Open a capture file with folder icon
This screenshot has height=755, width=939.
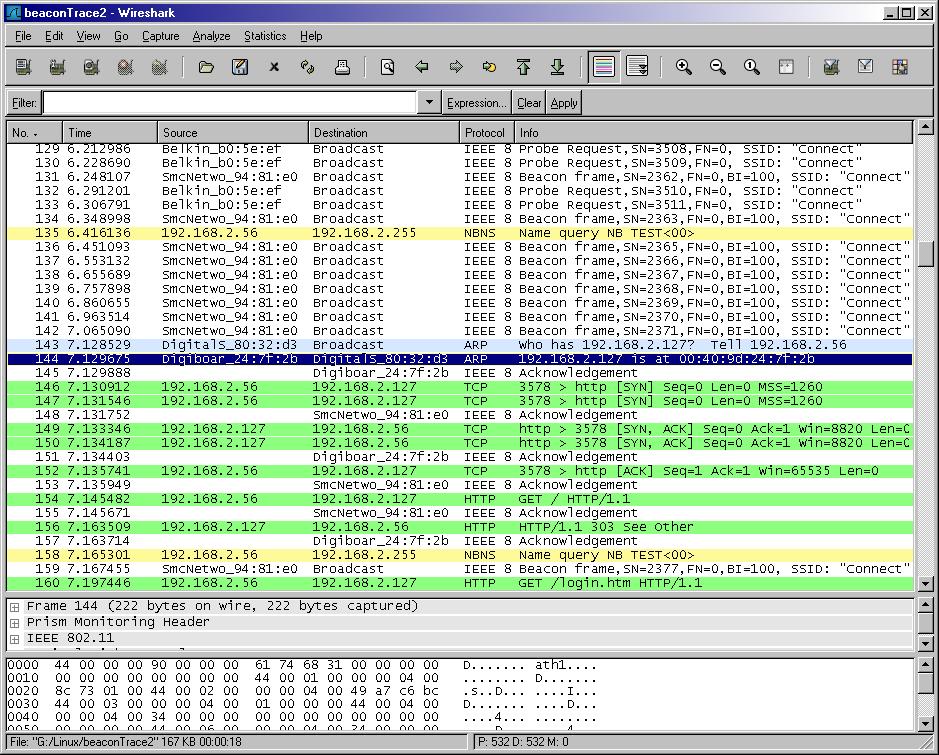[x=206, y=67]
